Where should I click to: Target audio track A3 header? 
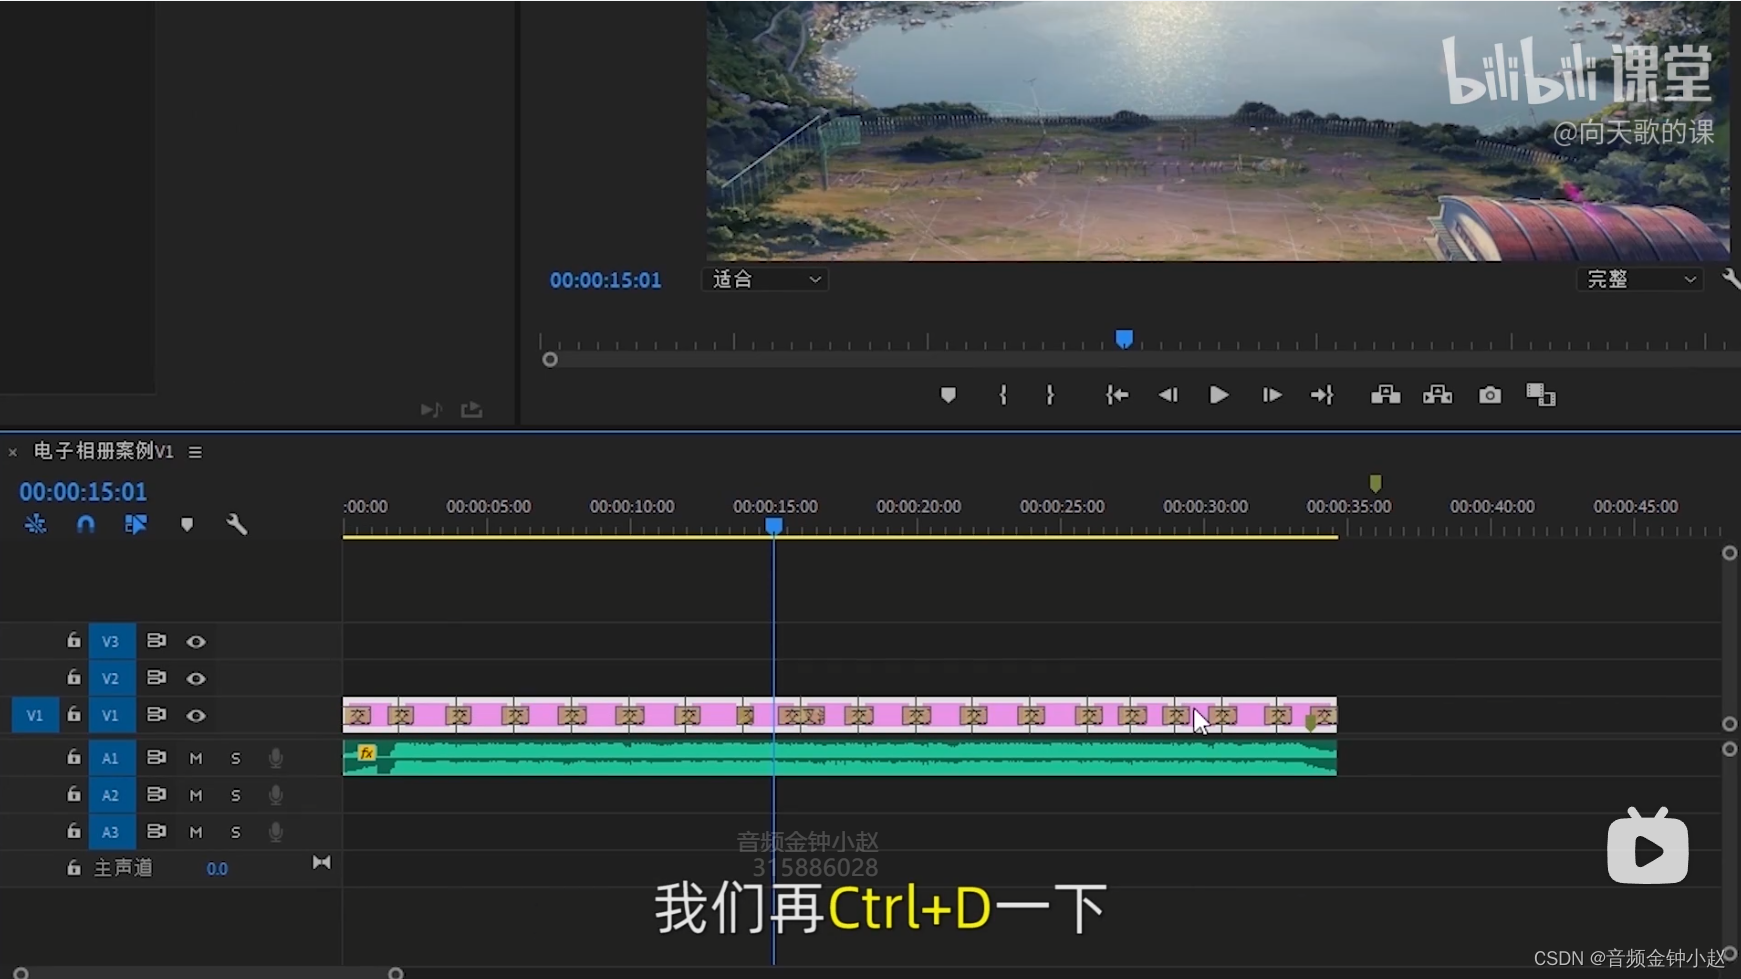(111, 832)
